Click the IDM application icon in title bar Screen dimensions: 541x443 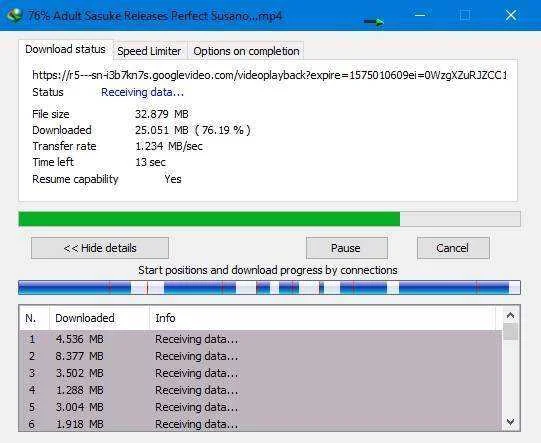(x=14, y=15)
